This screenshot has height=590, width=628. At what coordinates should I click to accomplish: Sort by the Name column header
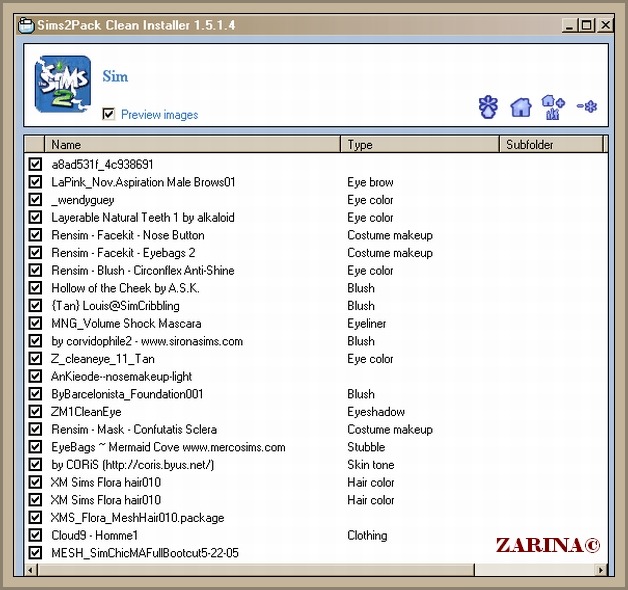point(192,144)
